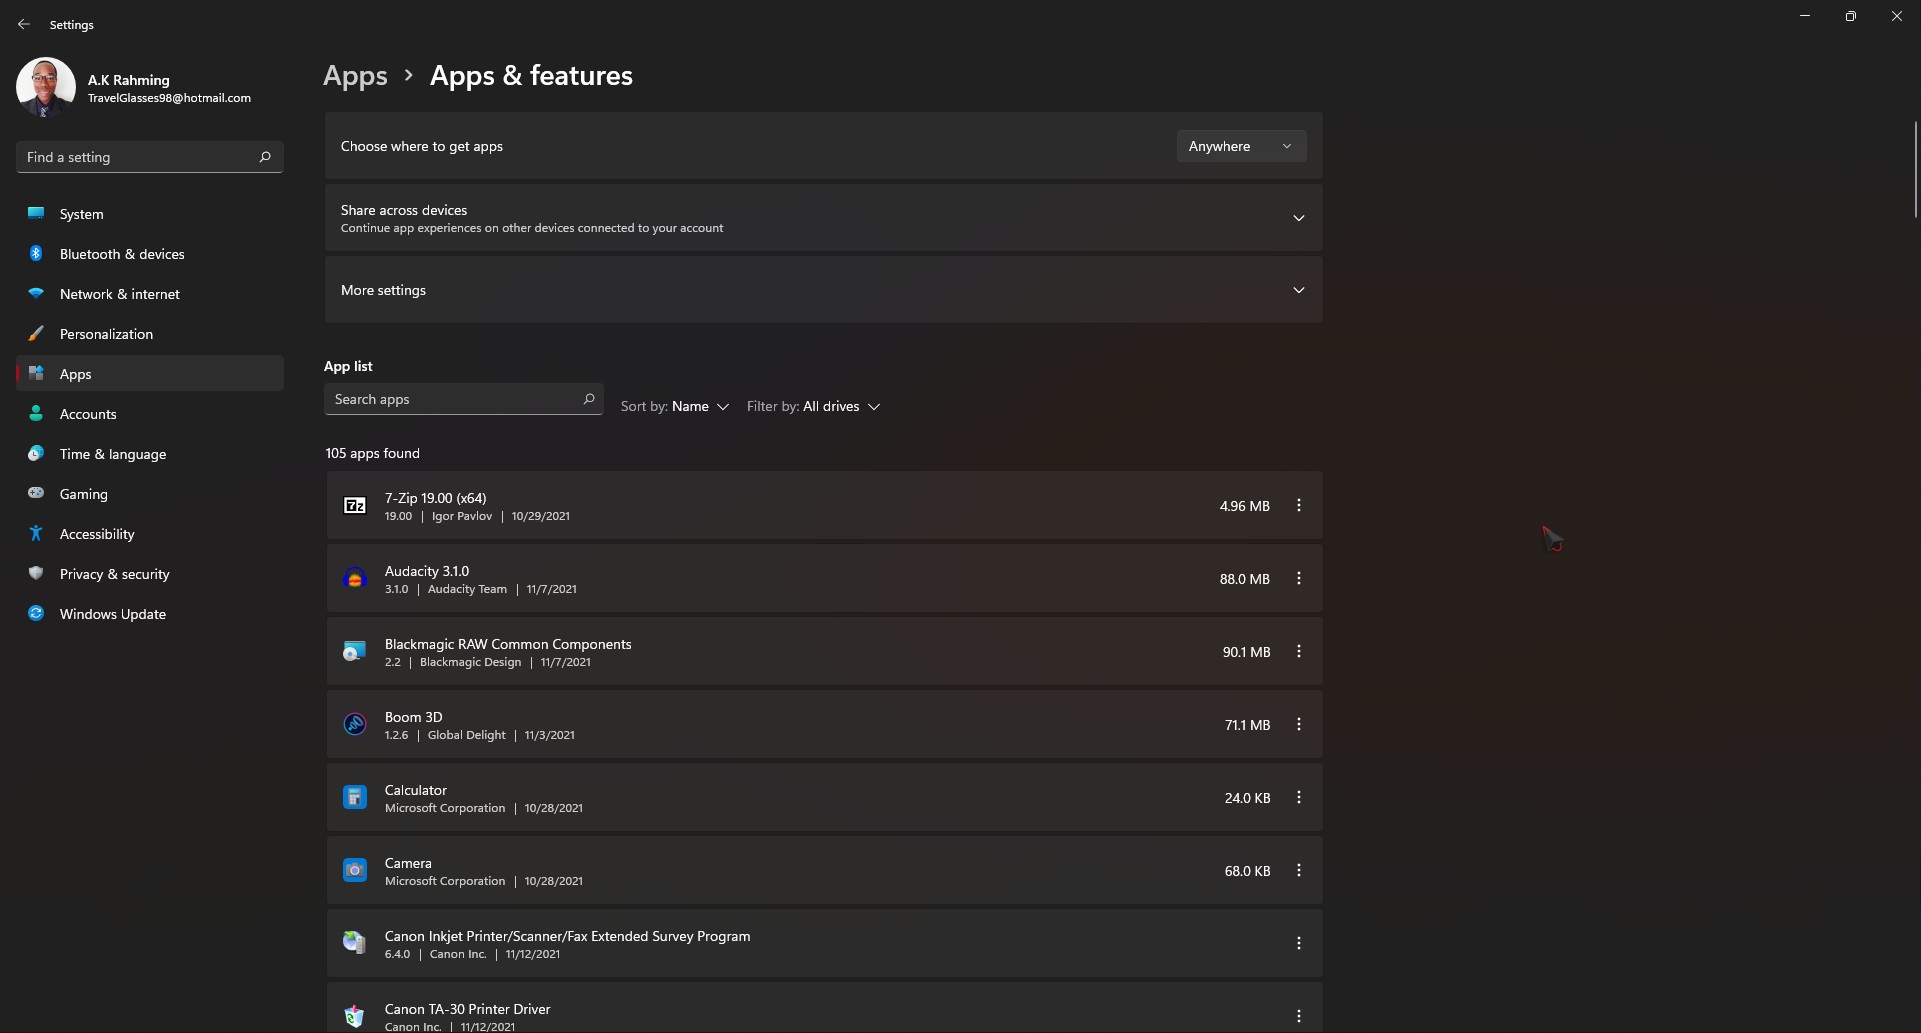
Task: Select Bluetooth & devices in sidebar
Action: pyautogui.click(x=121, y=254)
